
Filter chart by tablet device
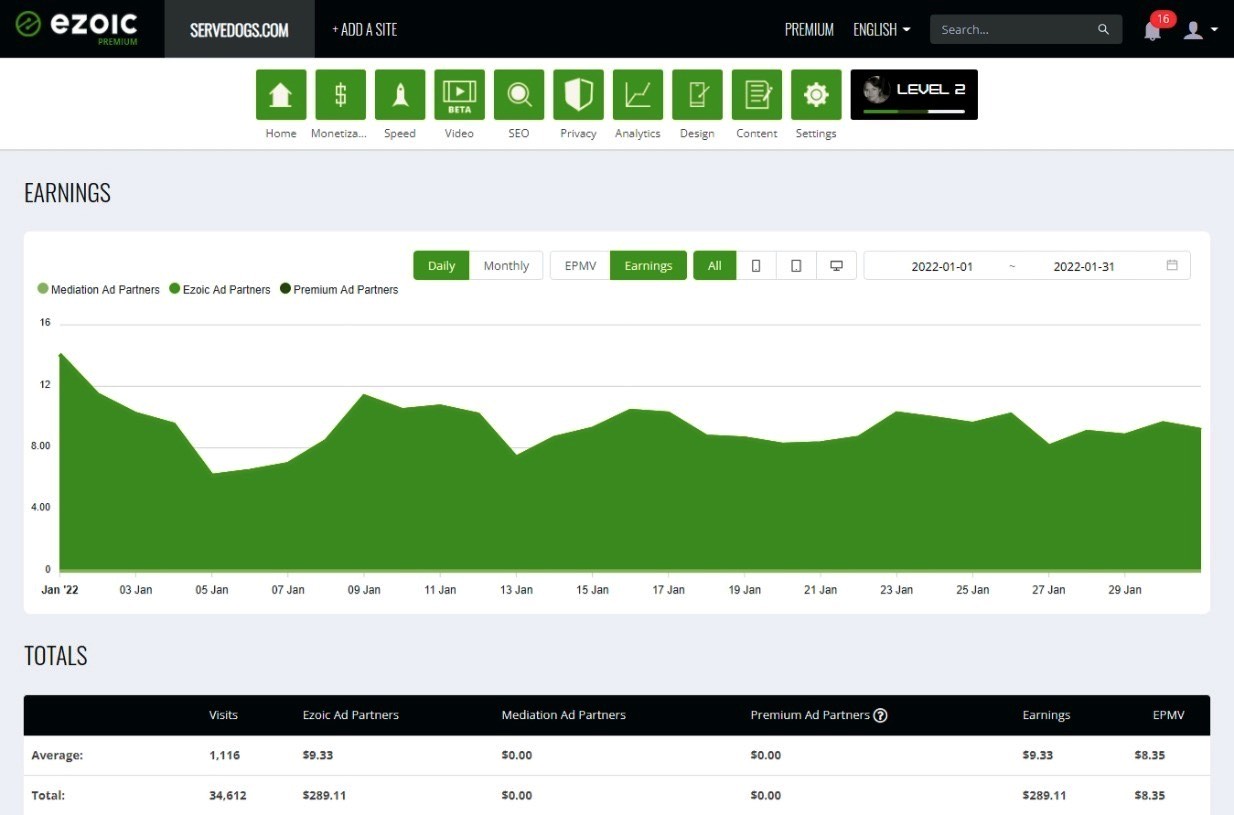click(796, 266)
